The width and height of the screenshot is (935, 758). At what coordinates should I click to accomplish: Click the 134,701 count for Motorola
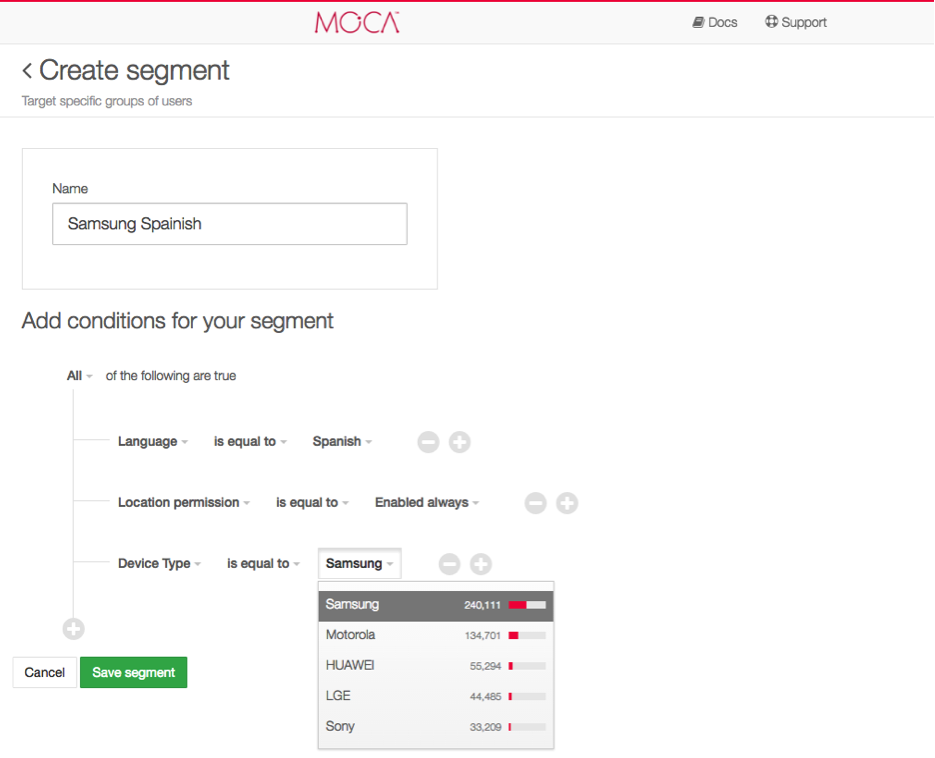482,636
